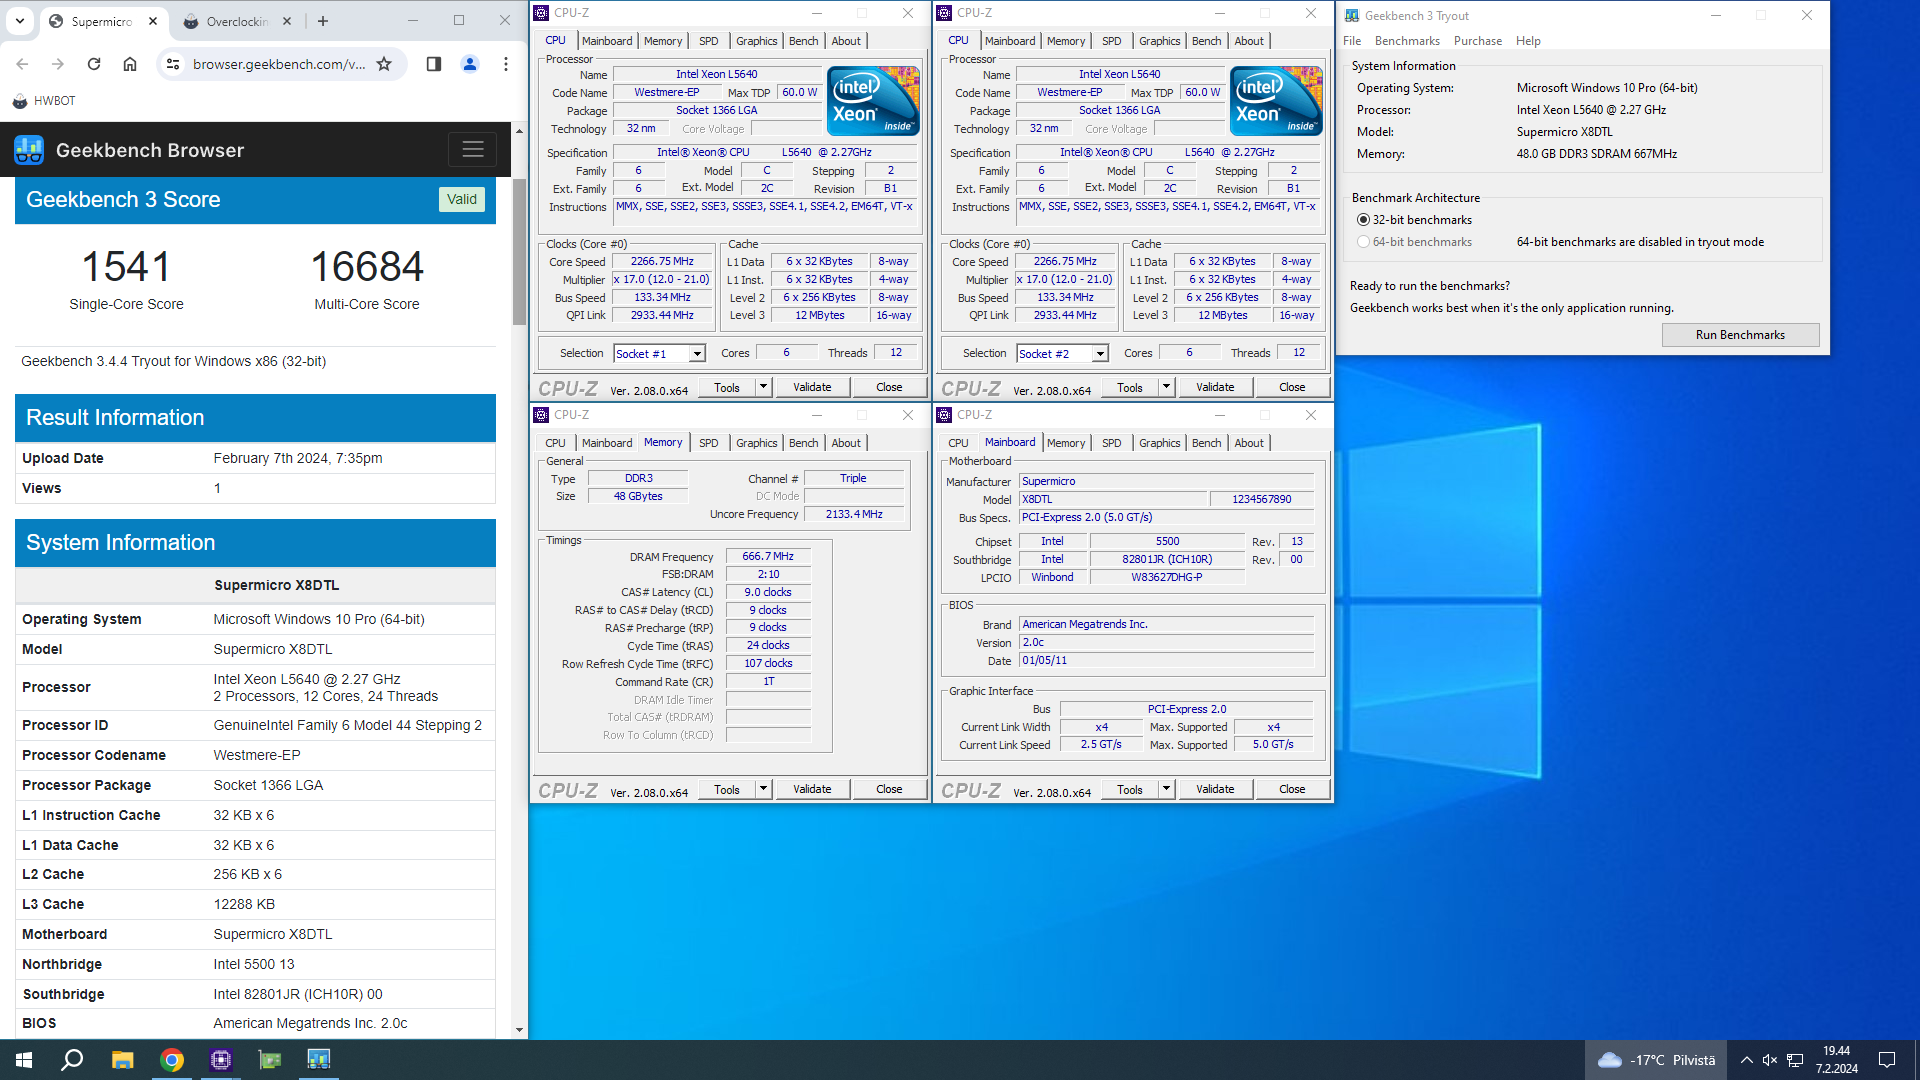Expand Tools dropdown arrow in Socket #2 CPU-Z
The height and width of the screenshot is (1080, 1920).
(x=1166, y=387)
